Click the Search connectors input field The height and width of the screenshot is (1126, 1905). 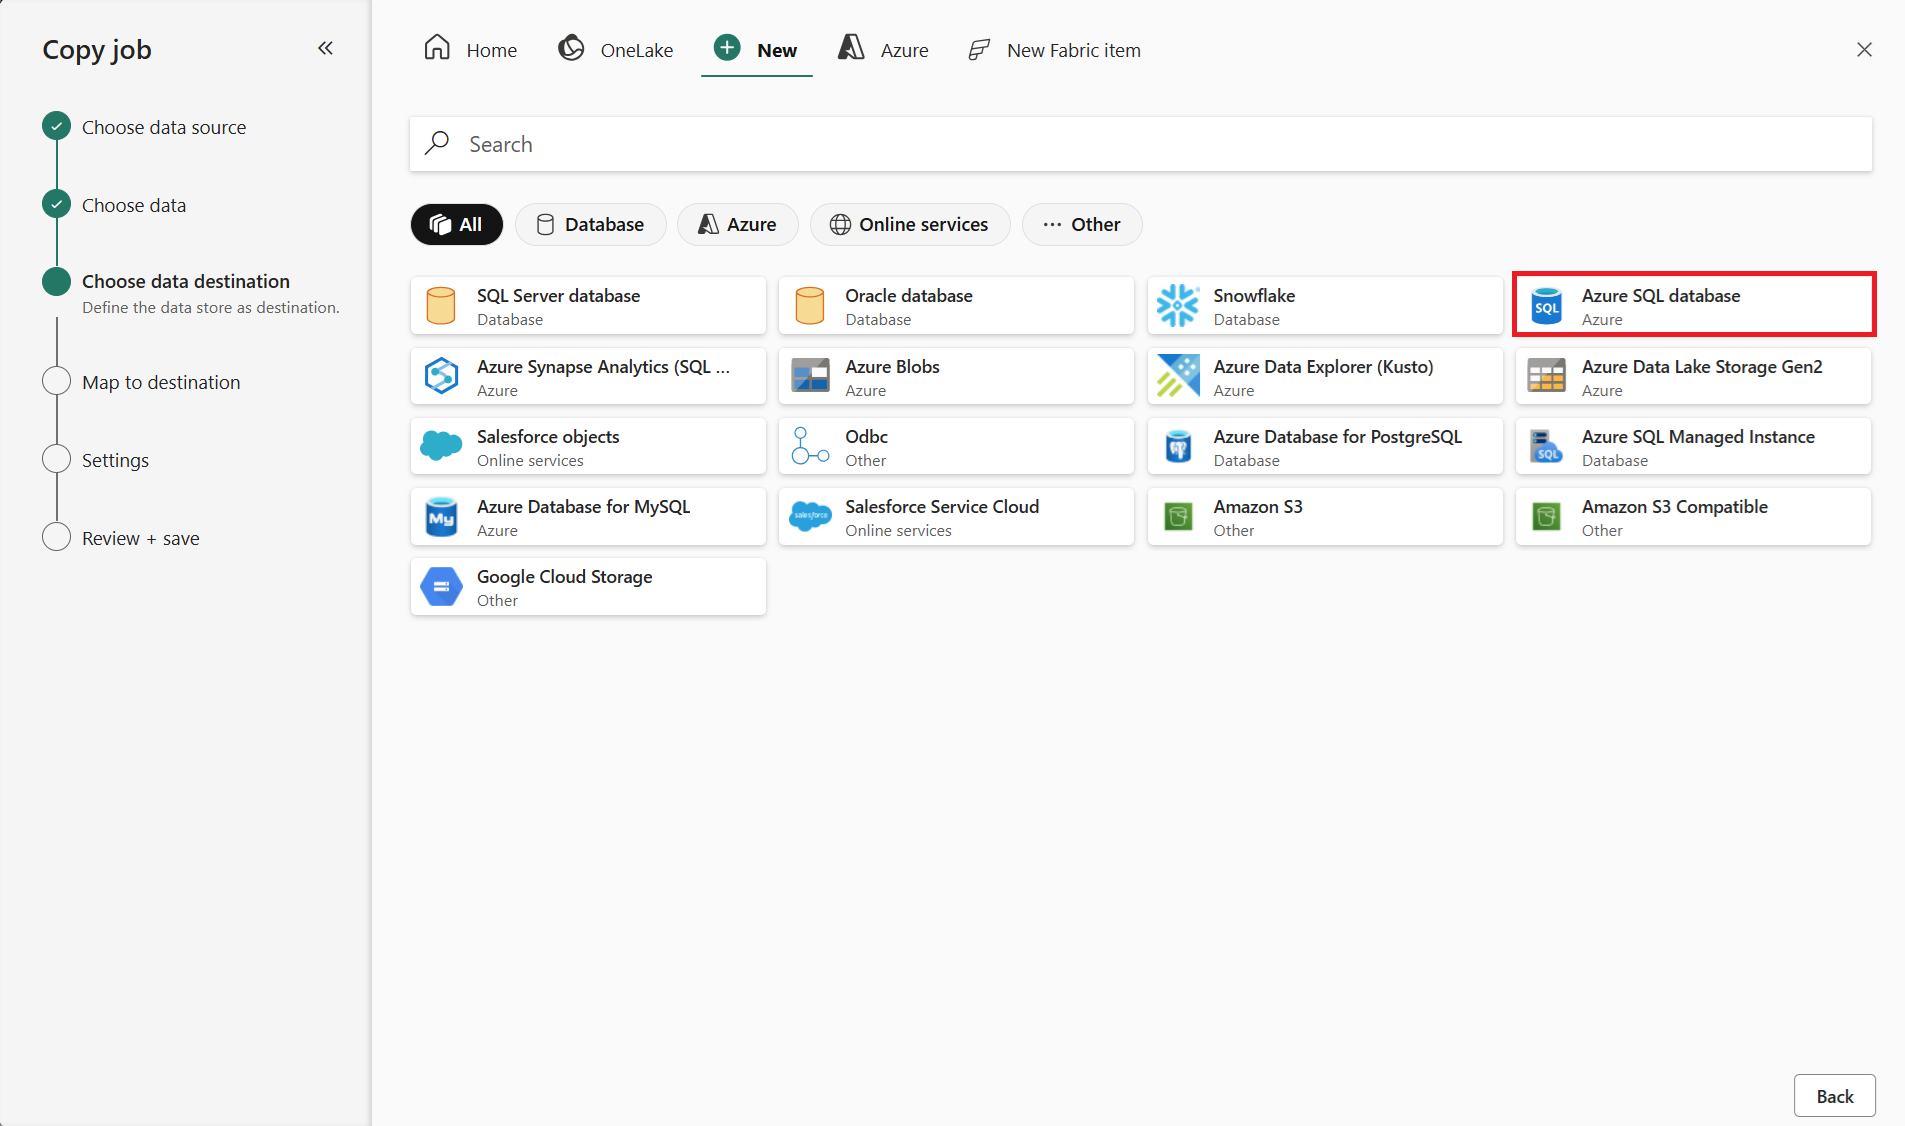(1140, 144)
